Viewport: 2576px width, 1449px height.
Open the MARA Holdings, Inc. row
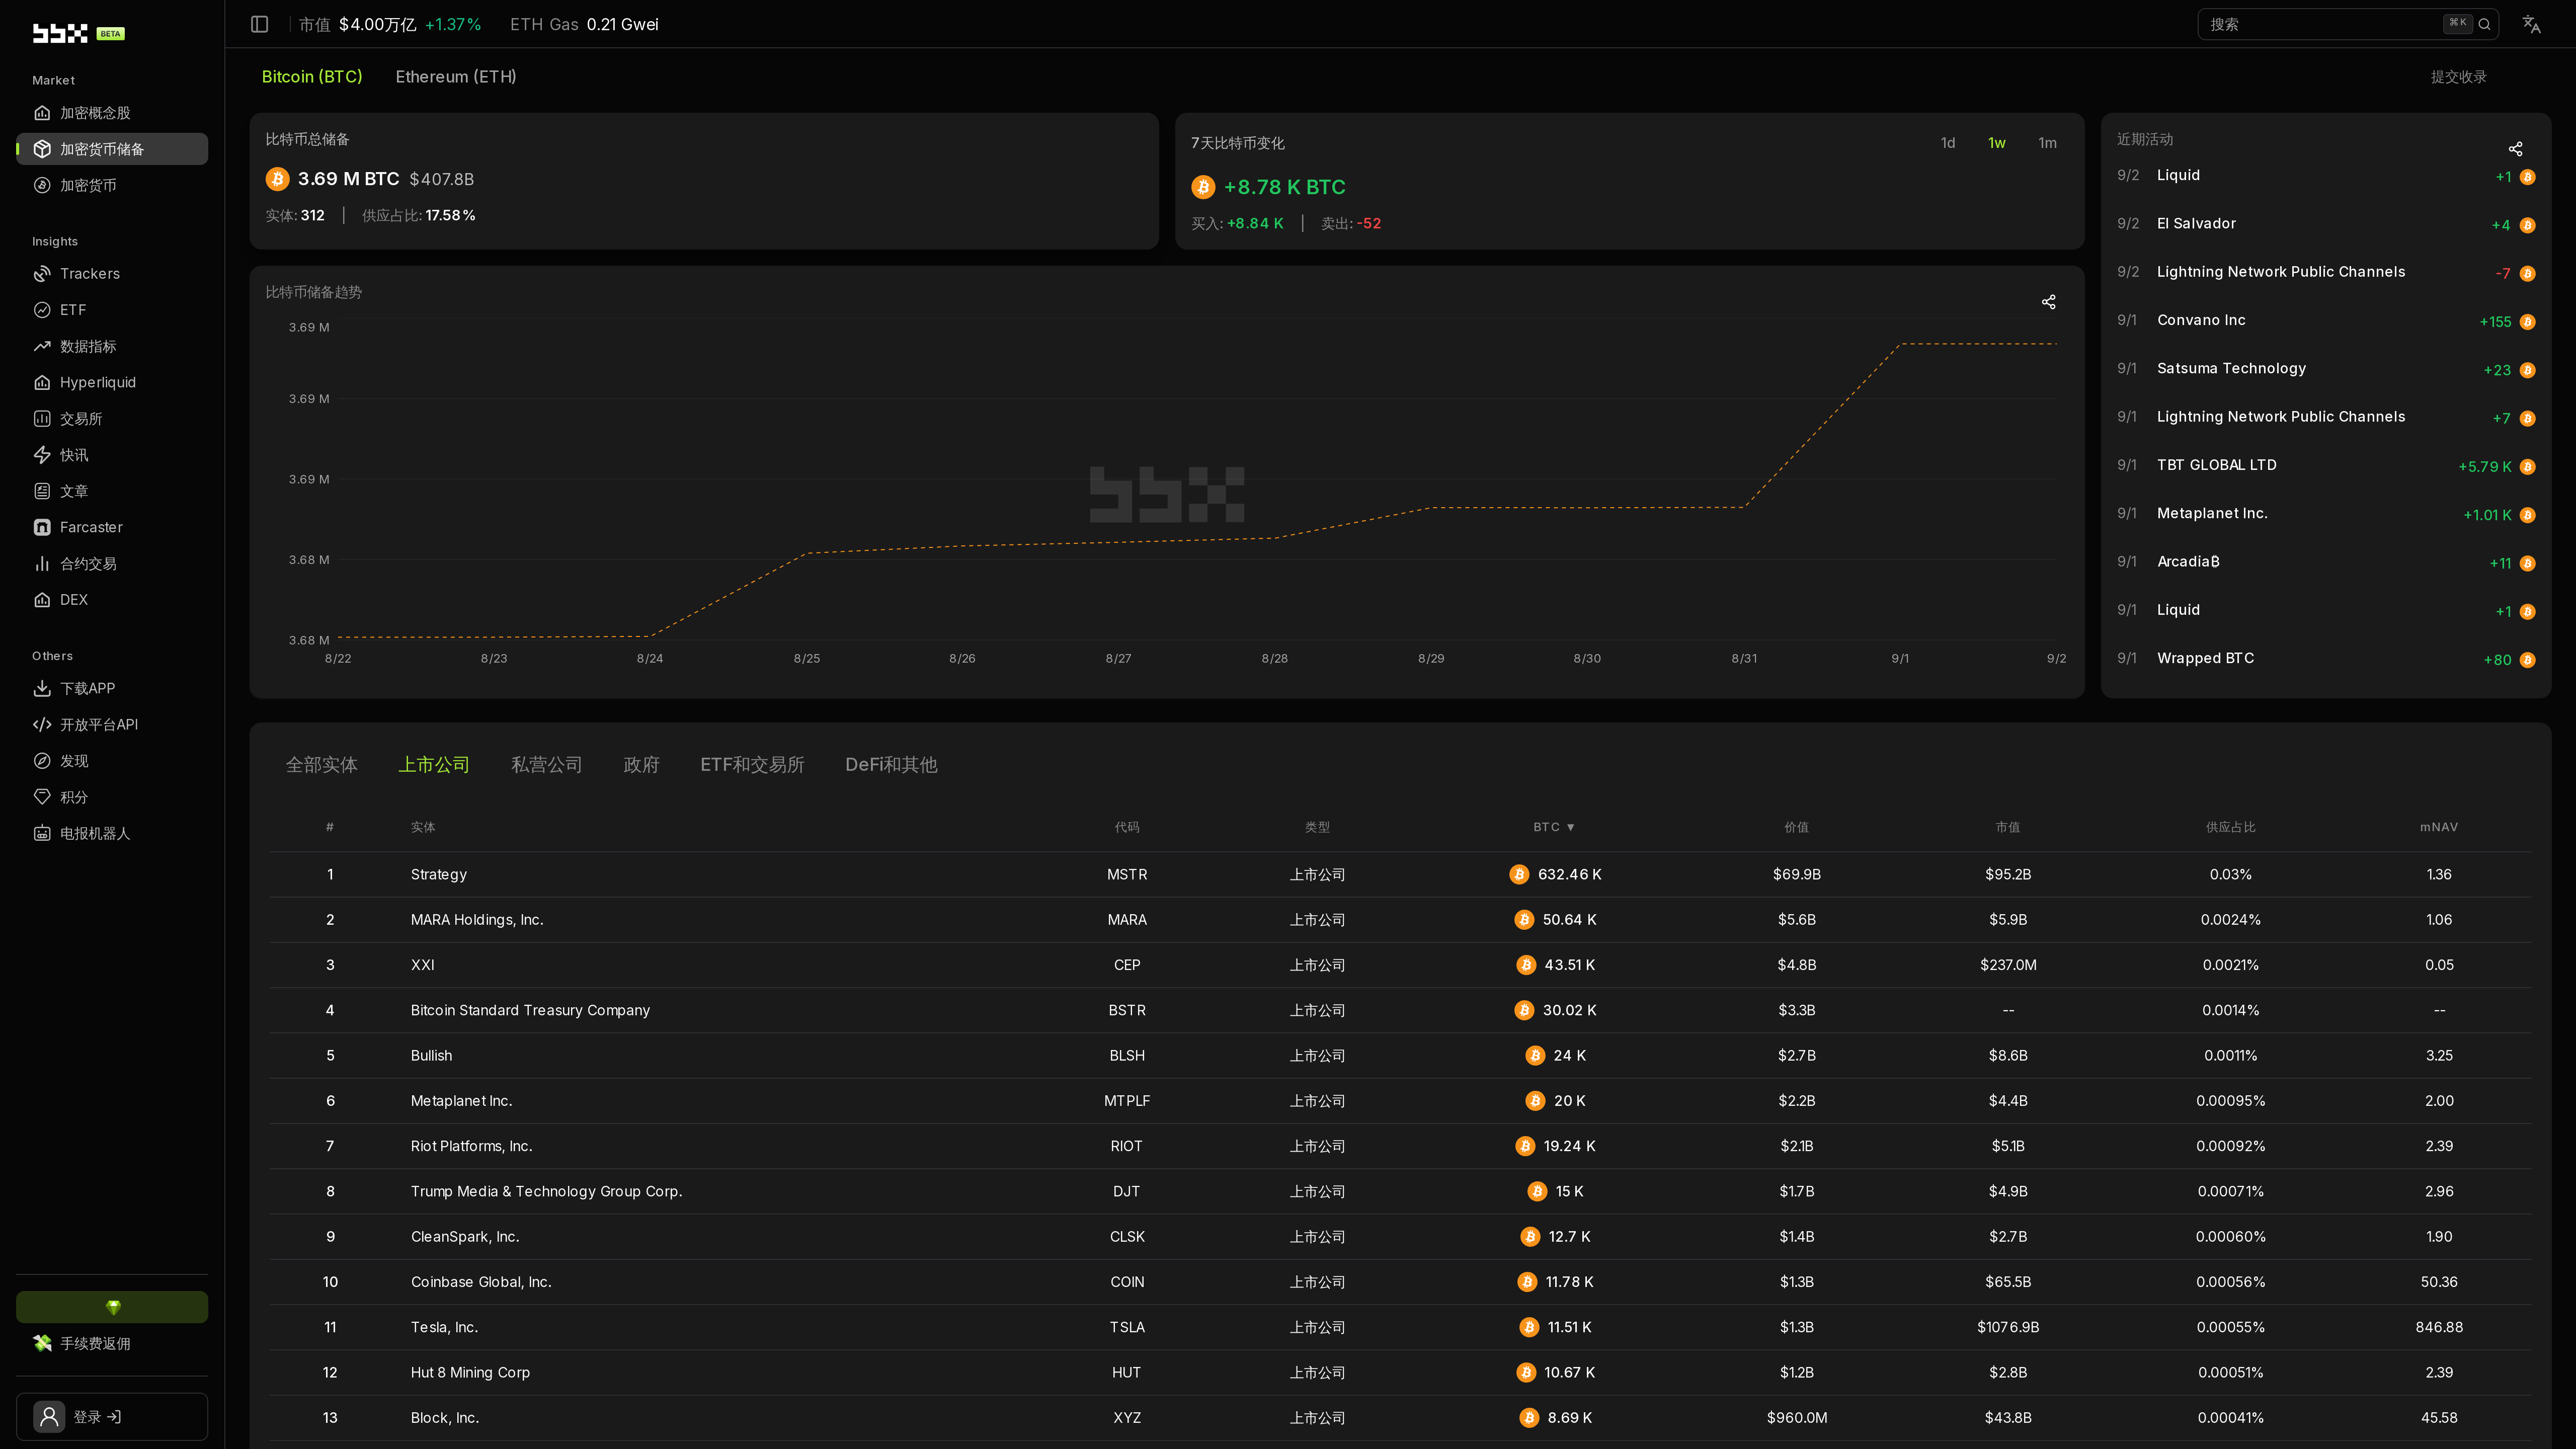click(1399, 920)
